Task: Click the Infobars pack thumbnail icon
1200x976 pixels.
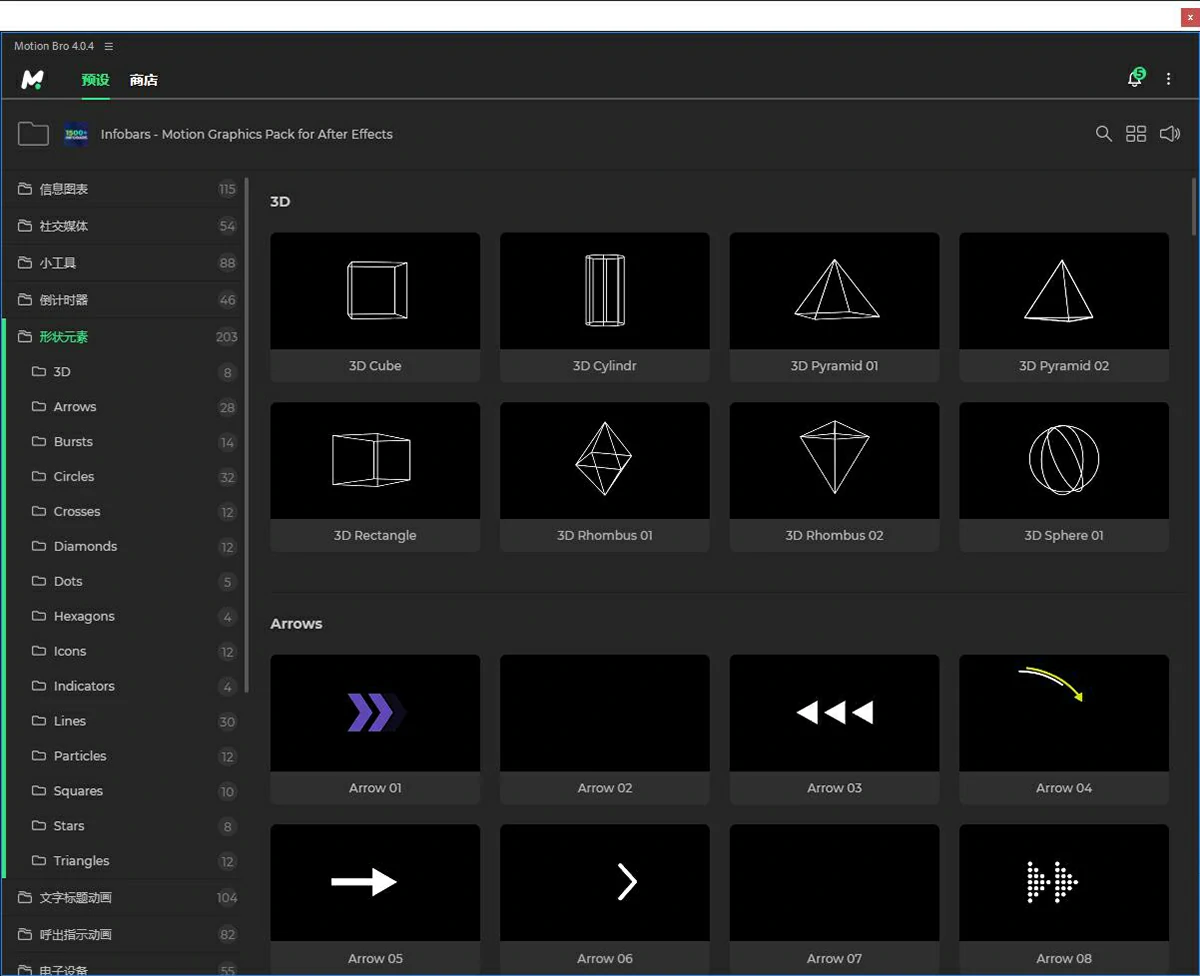Action: [76, 134]
